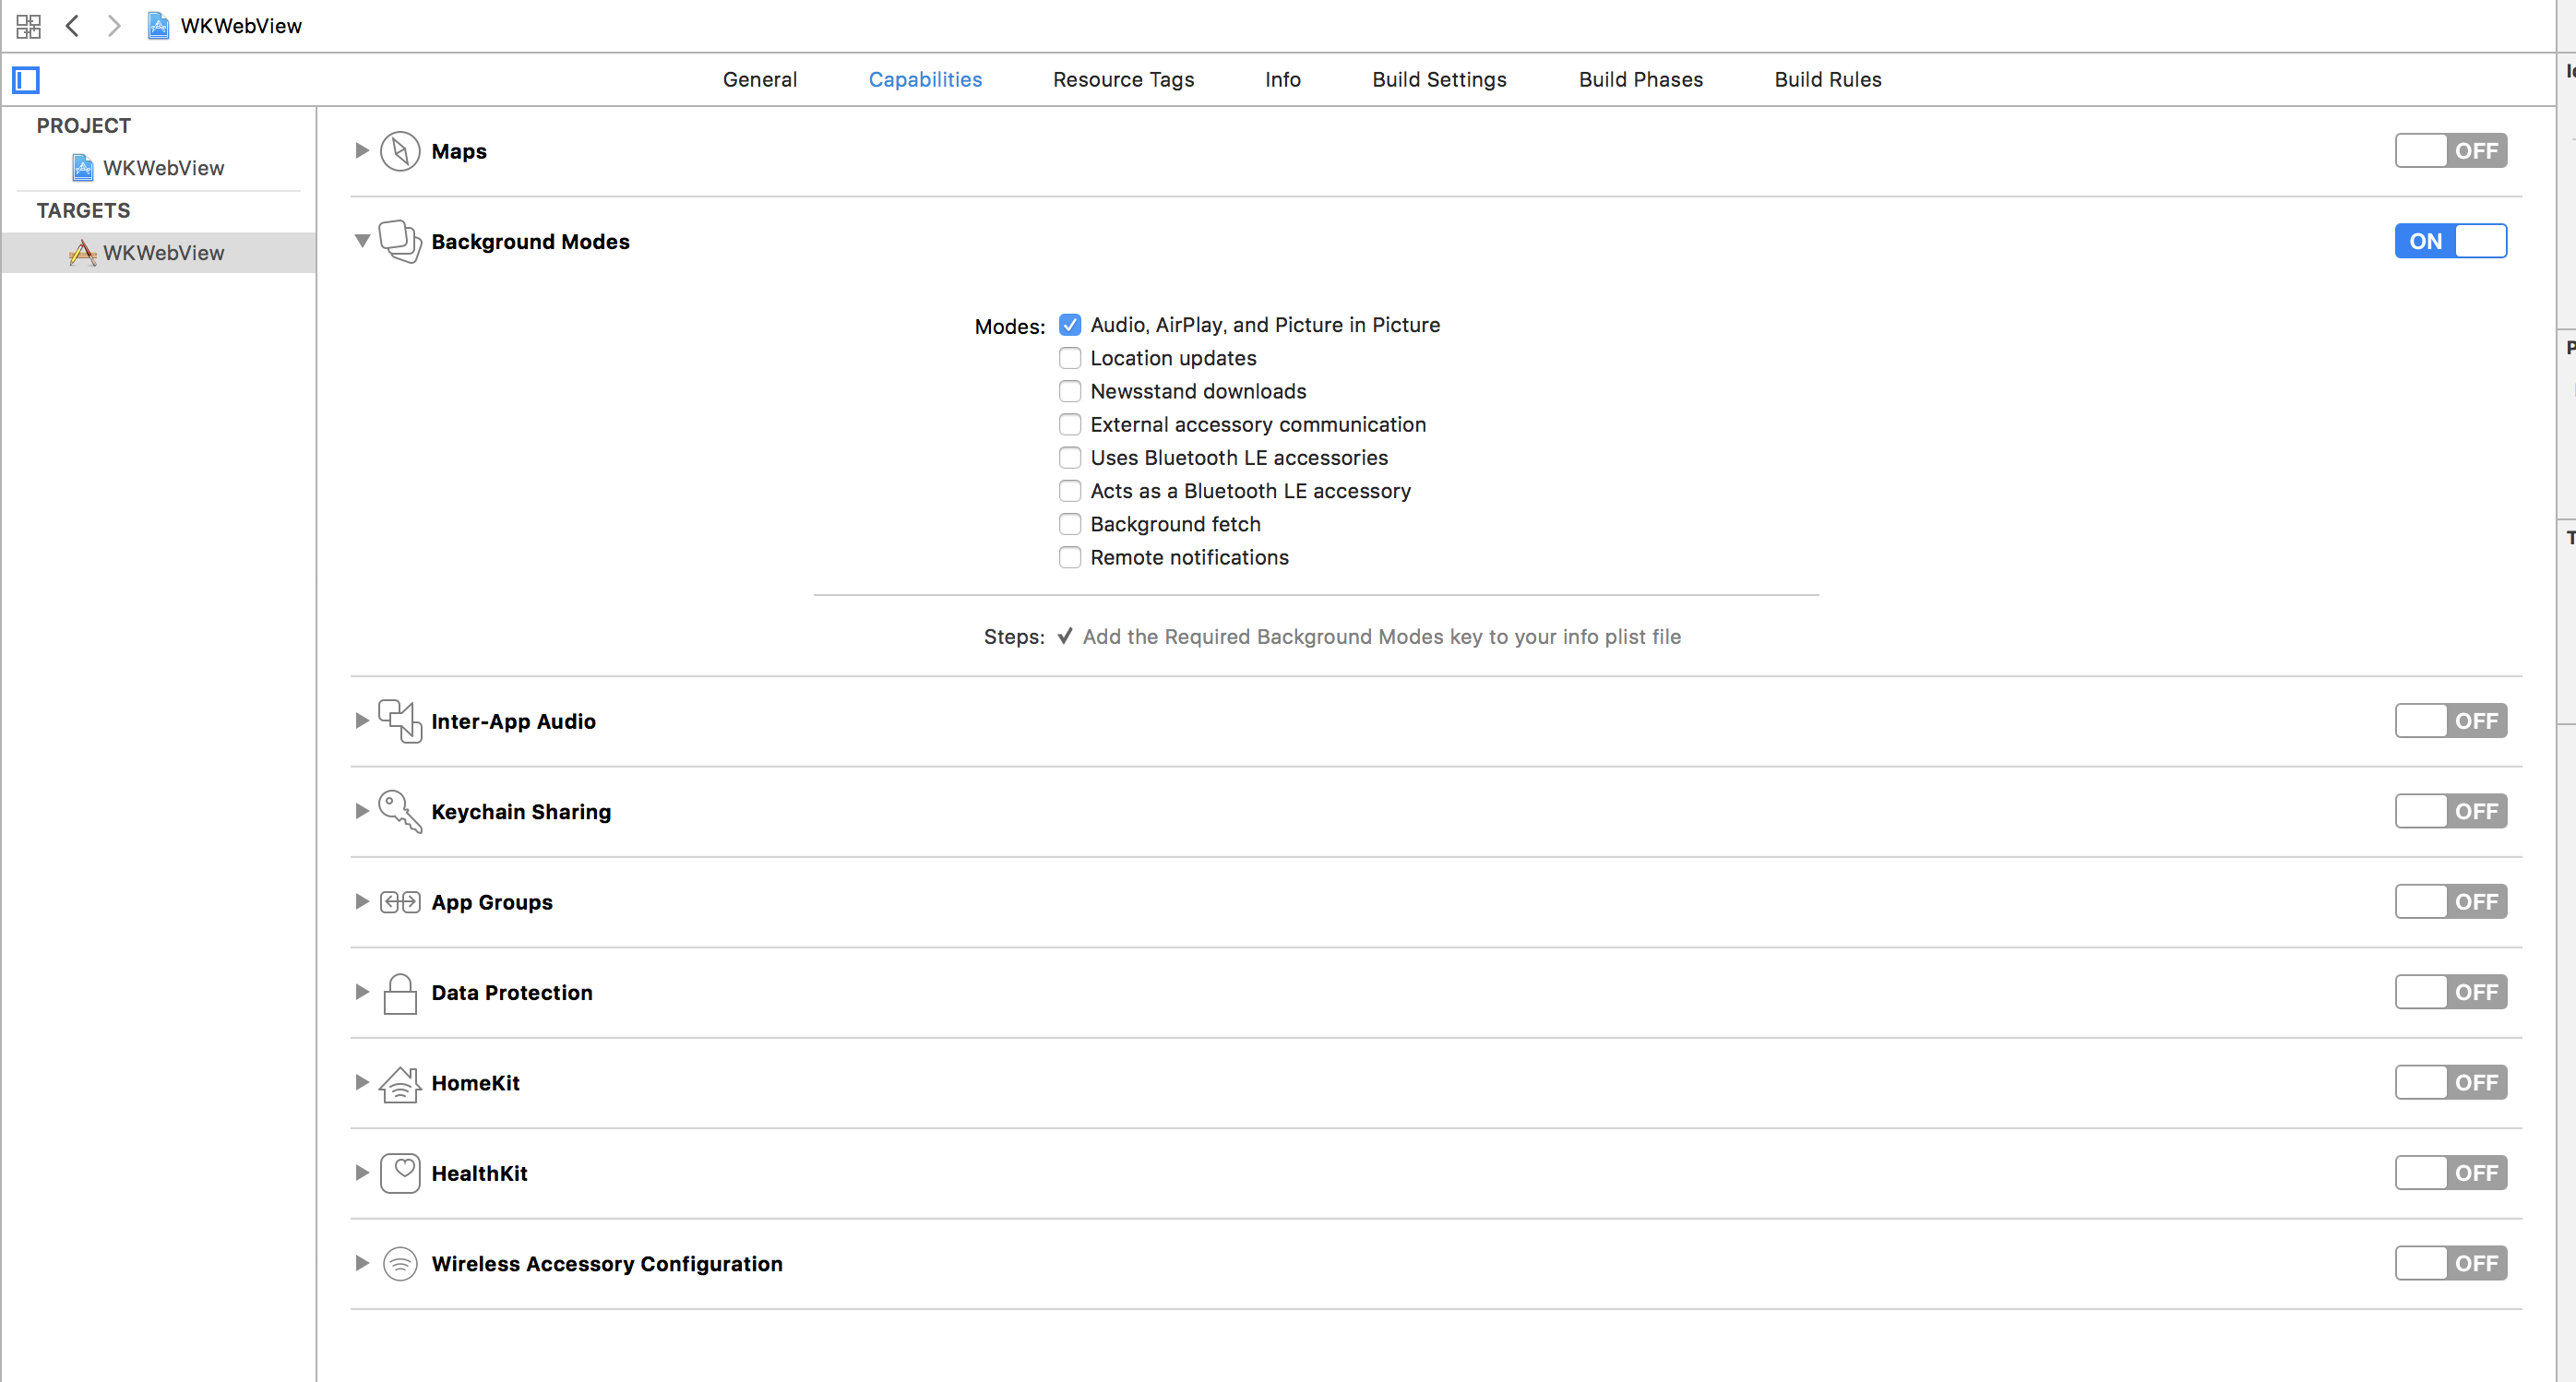Collapse the Background Modes section triangle
Viewport: 2576px width, 1382px height.
(x=362, y=241)
